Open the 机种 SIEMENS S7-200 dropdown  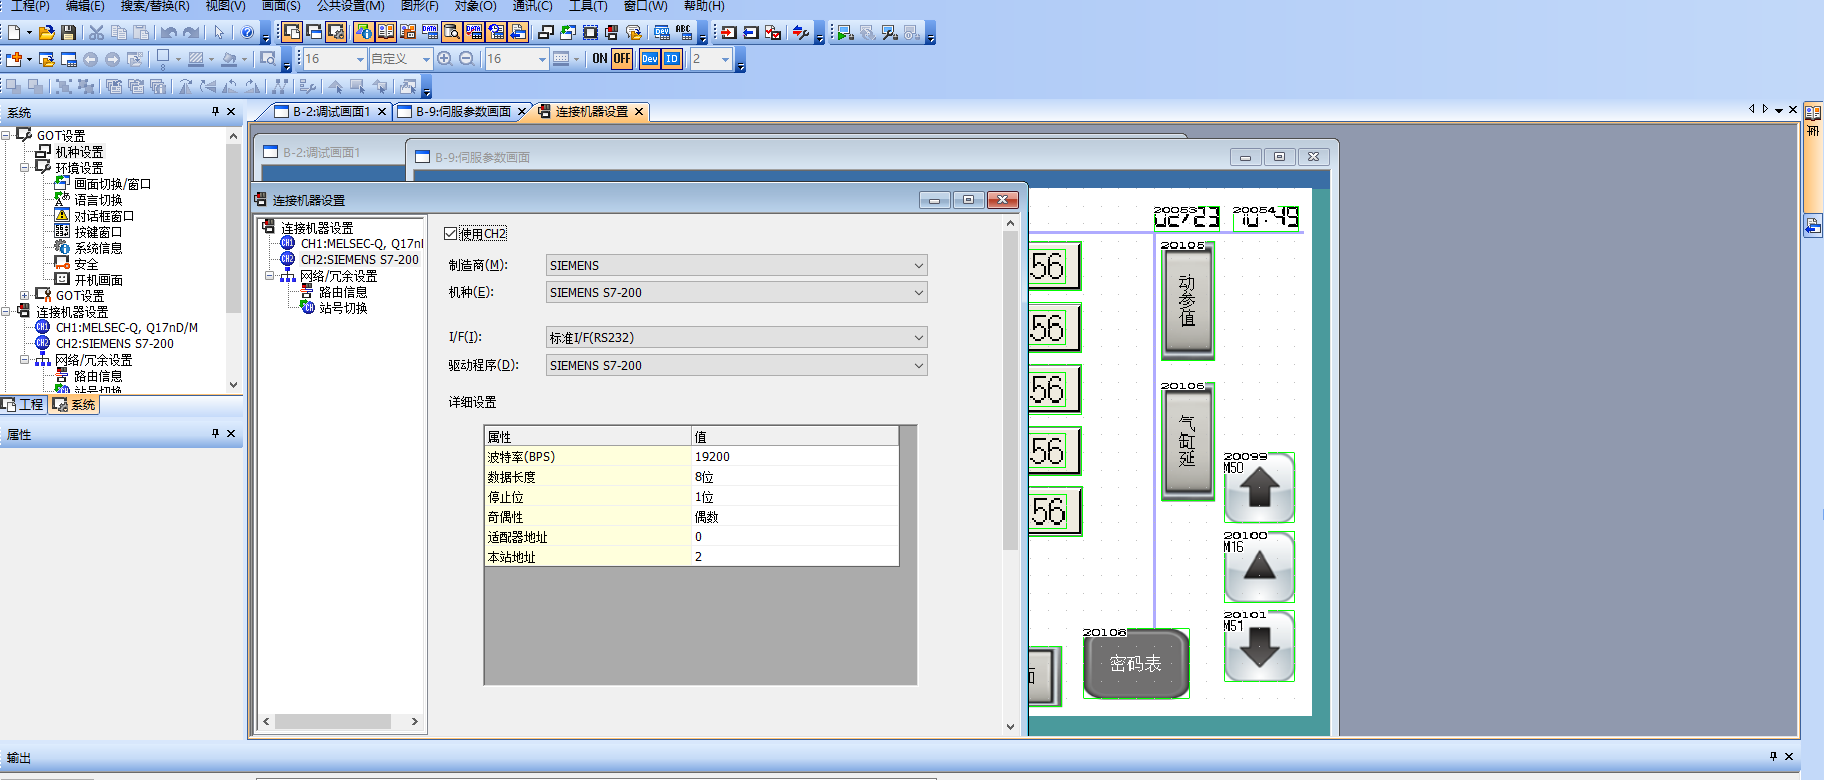736,292
